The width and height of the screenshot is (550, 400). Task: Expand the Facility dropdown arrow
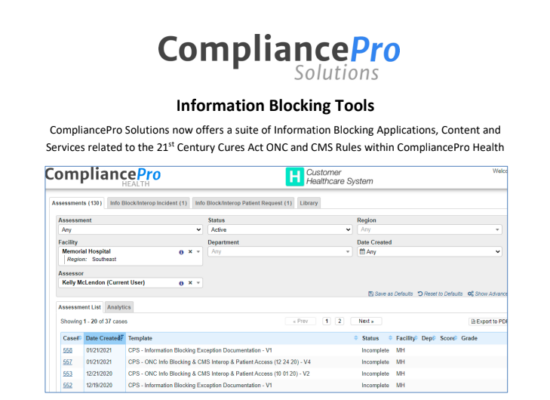pyautogui.click(x=198, y=252)
